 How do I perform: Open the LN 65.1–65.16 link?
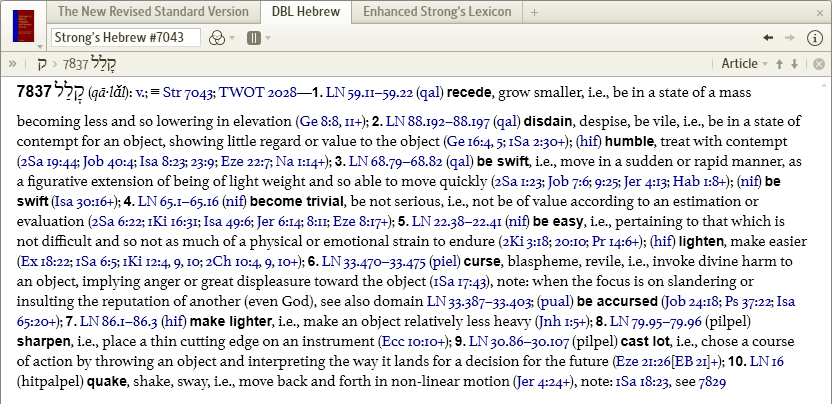tap(177, 201)
